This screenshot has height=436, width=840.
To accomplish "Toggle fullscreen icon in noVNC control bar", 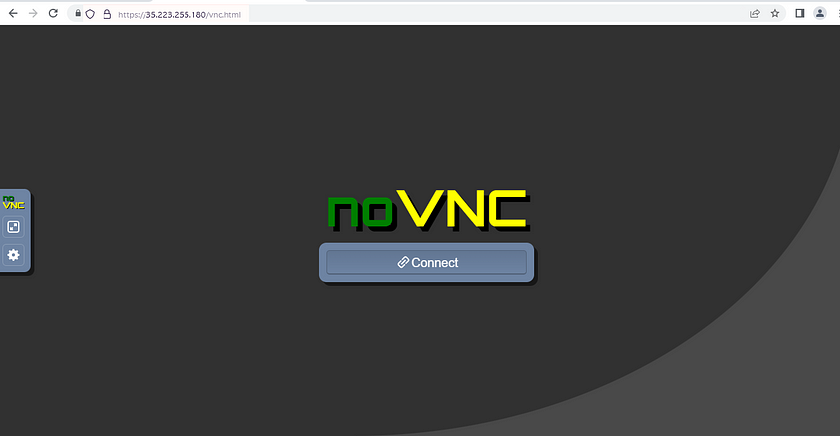I will (x=13, y=227).
